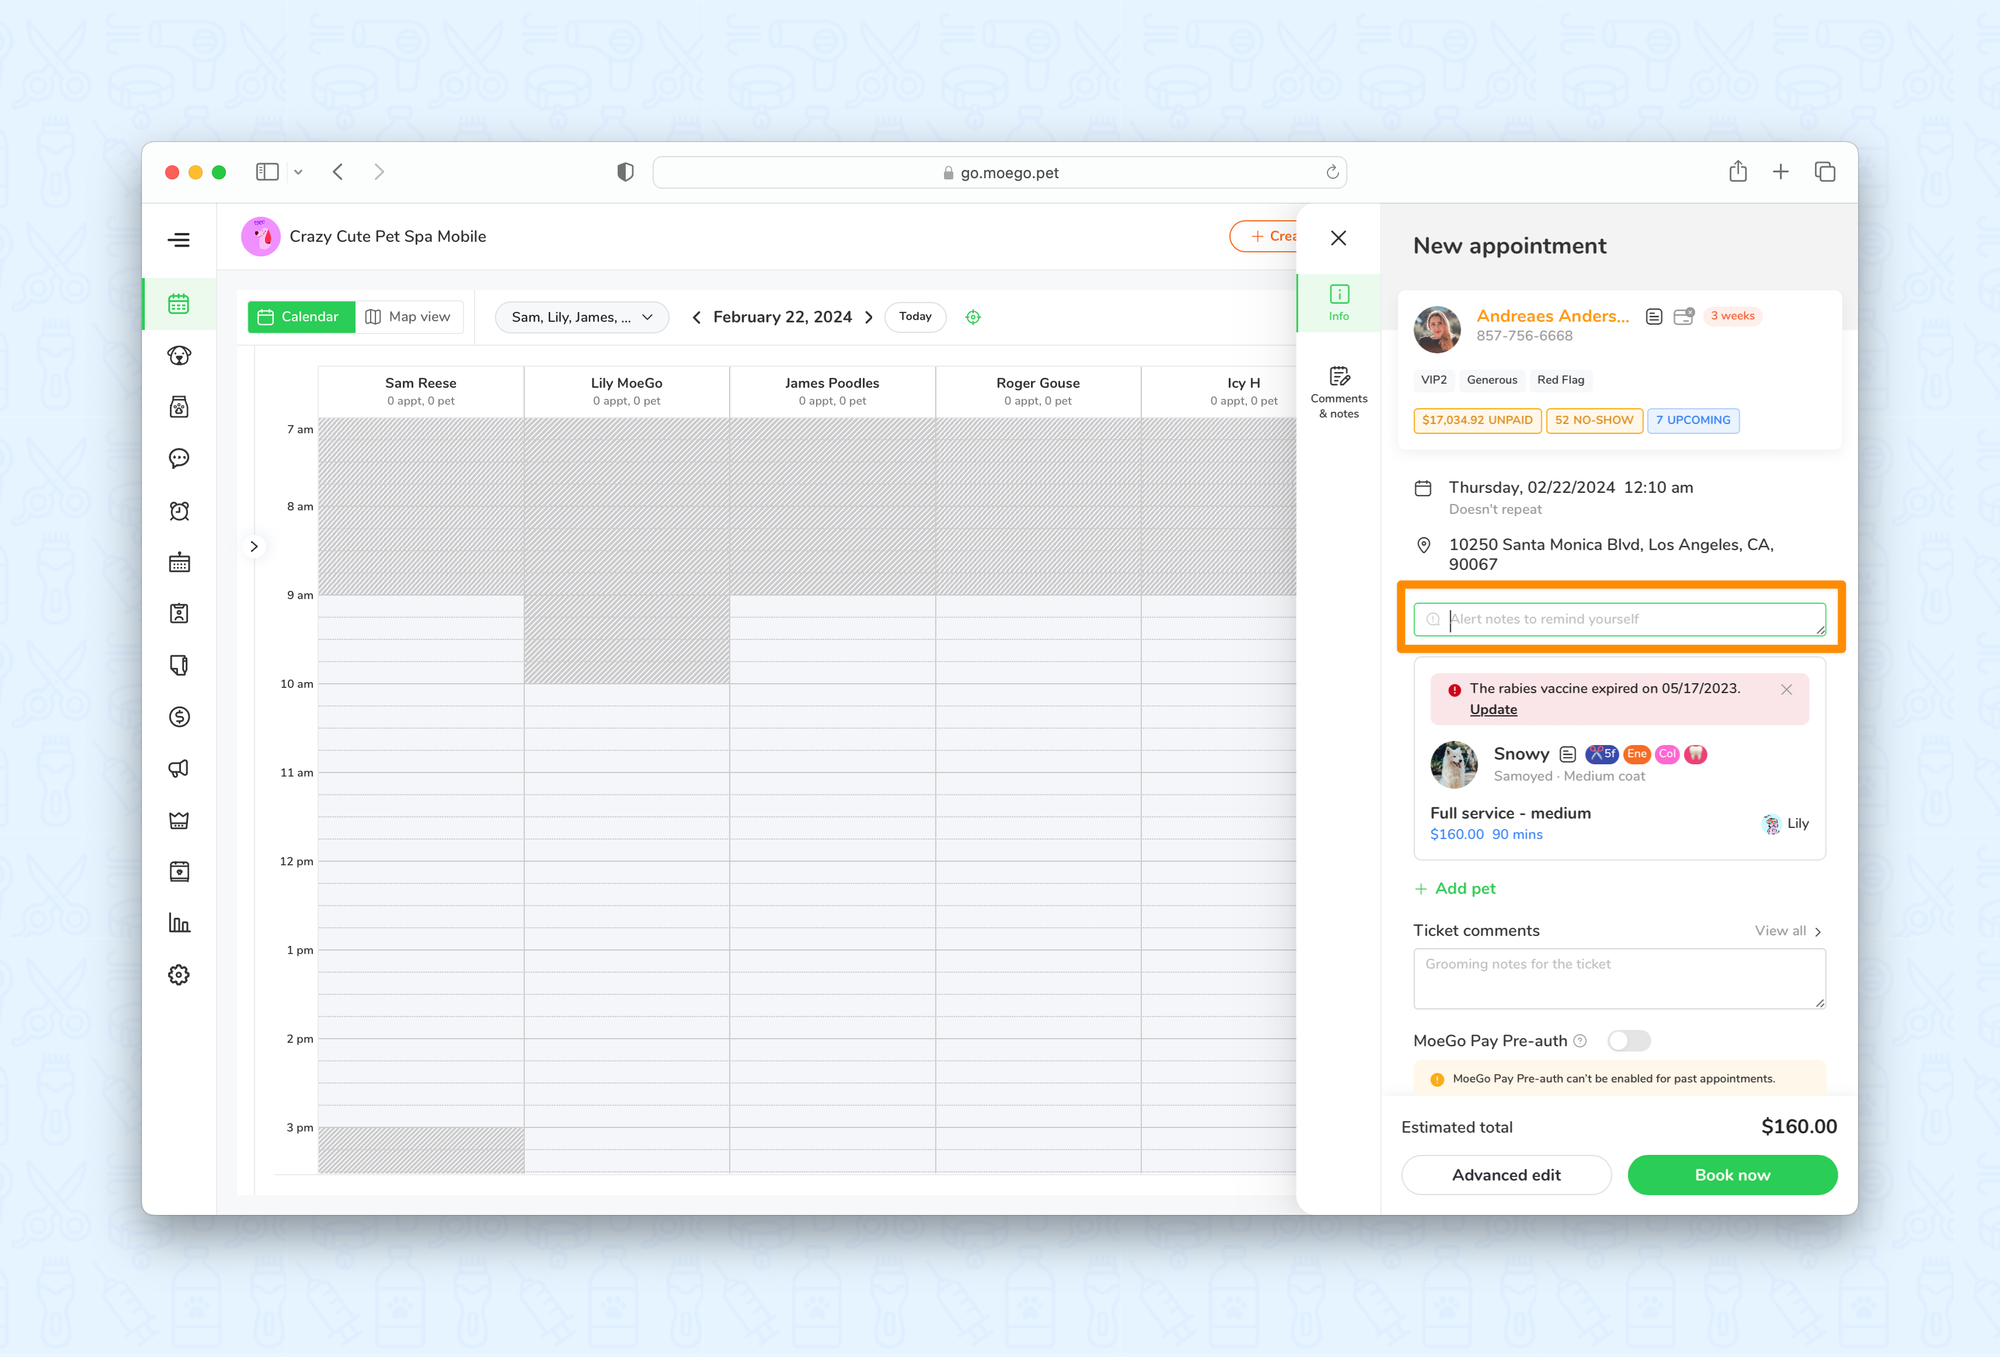Dismiss the rabies vaccine expired alert
Screen dimensions: 2000x1357
click(x=1786, y=690)
